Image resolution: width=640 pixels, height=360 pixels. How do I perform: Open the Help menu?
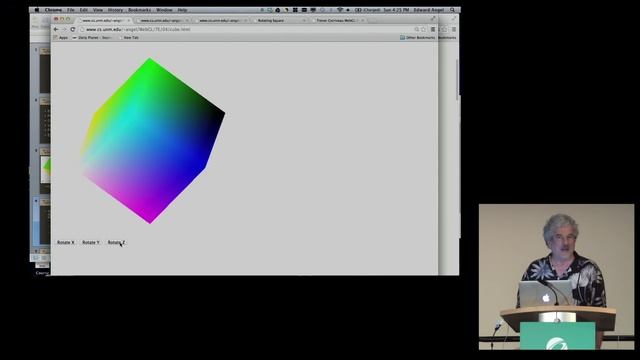[182, 10]
